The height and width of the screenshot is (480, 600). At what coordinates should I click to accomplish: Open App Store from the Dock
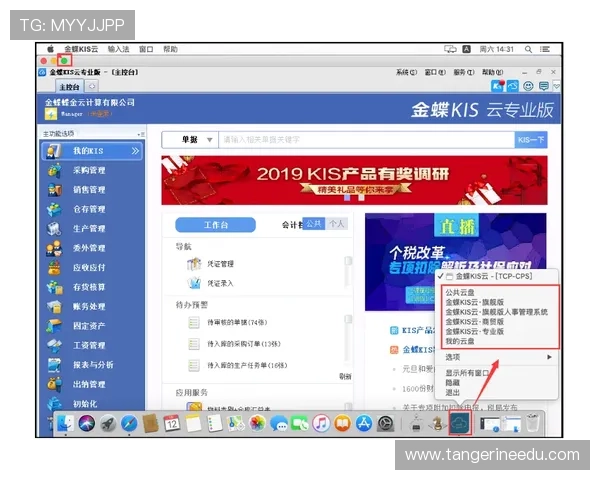(x=364, y=424)
